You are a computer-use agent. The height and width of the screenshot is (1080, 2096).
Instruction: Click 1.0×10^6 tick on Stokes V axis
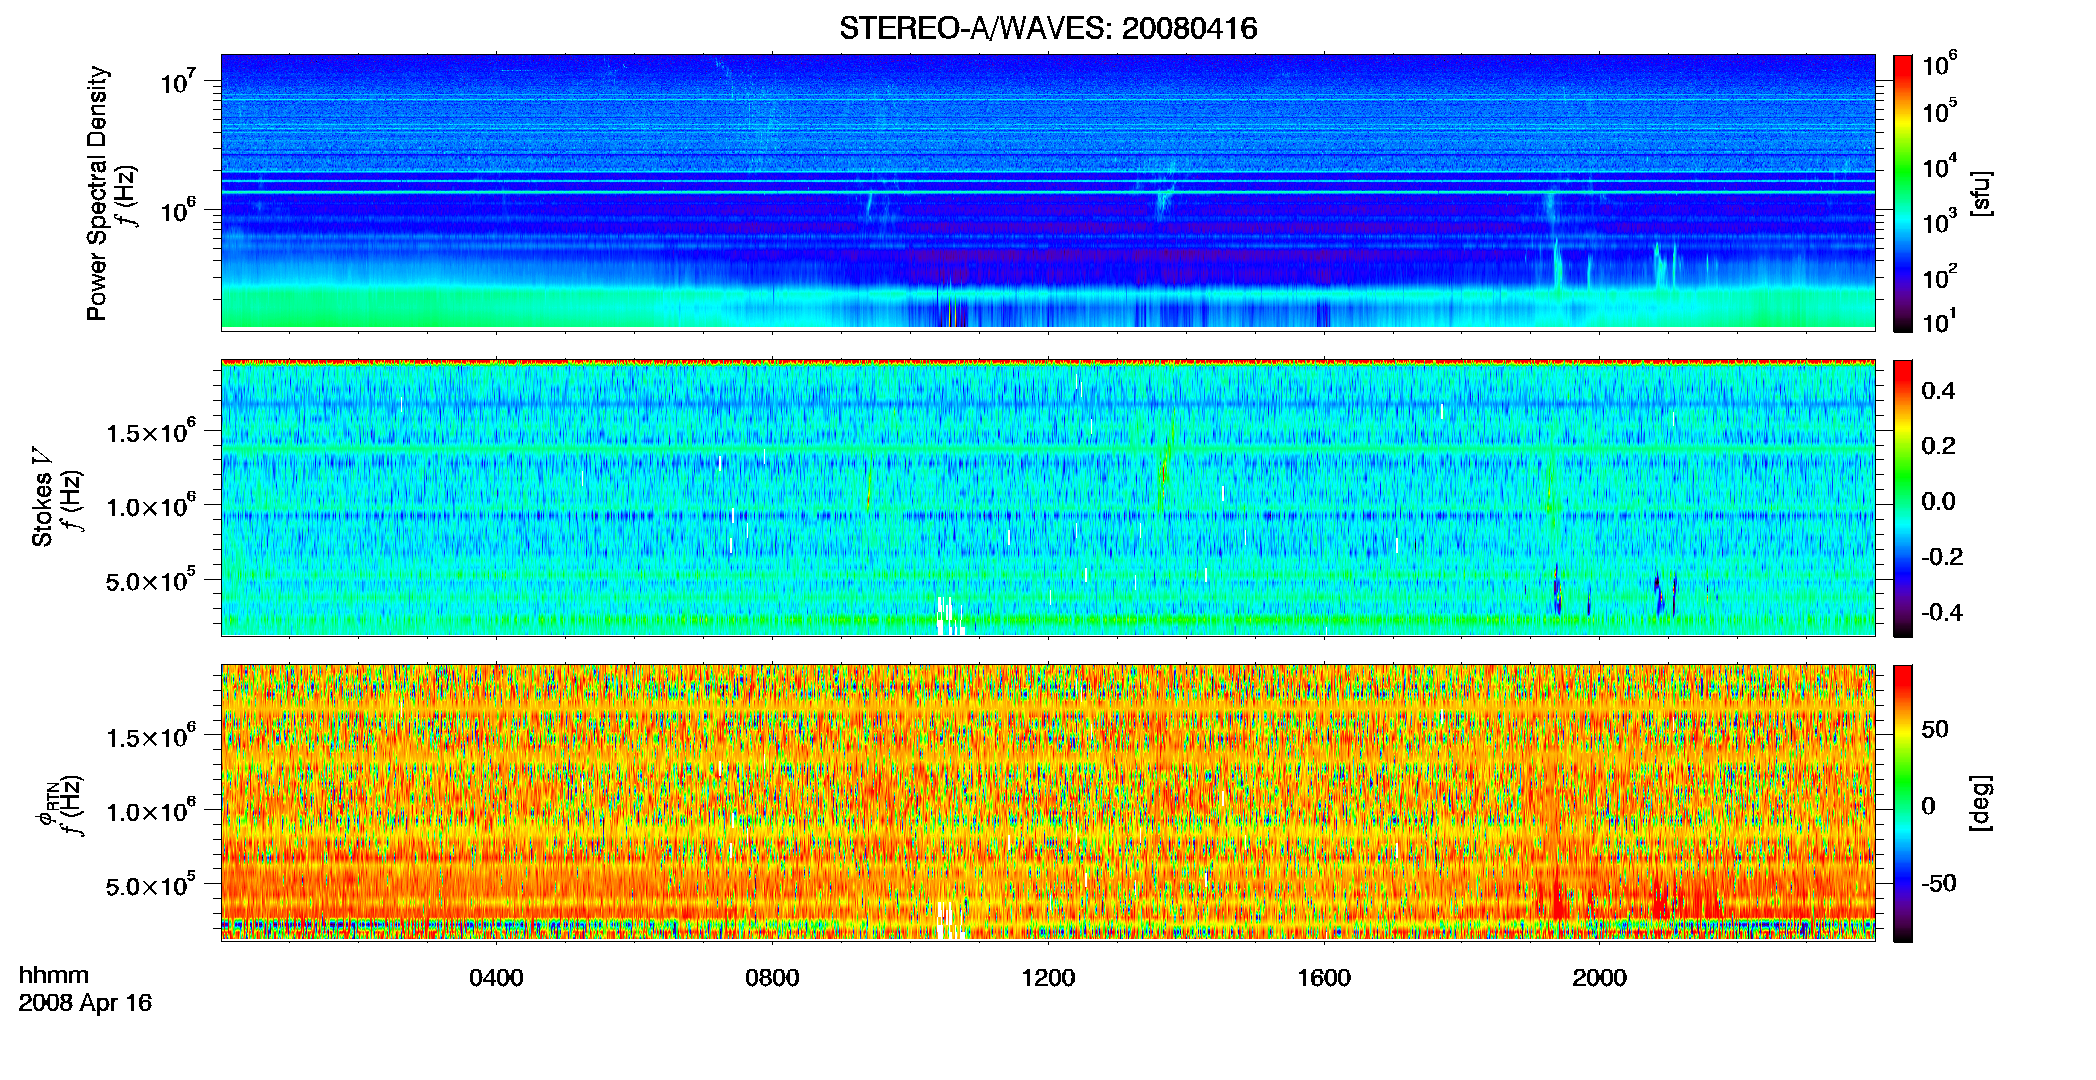[x=151, y=507]
